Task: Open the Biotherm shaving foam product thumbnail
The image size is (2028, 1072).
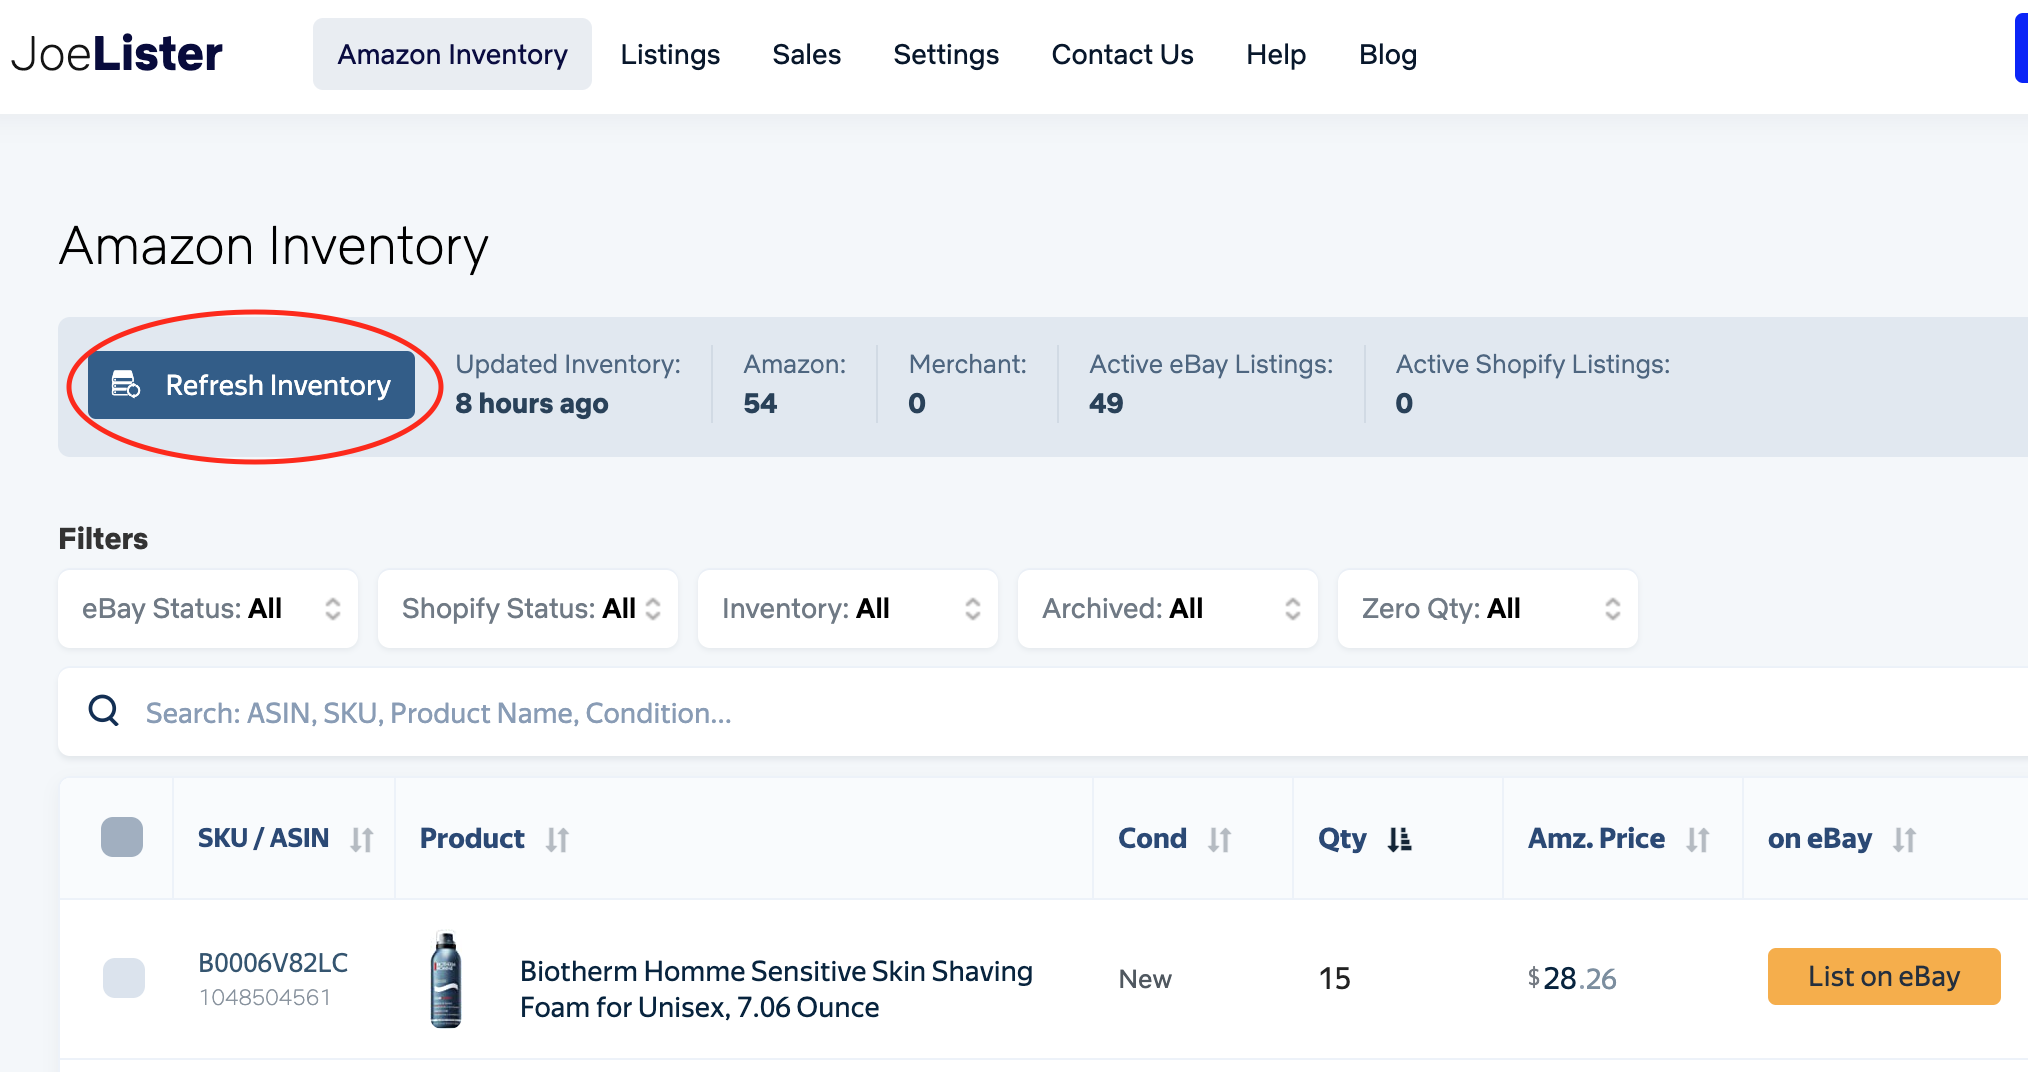Action: [446, 980]
